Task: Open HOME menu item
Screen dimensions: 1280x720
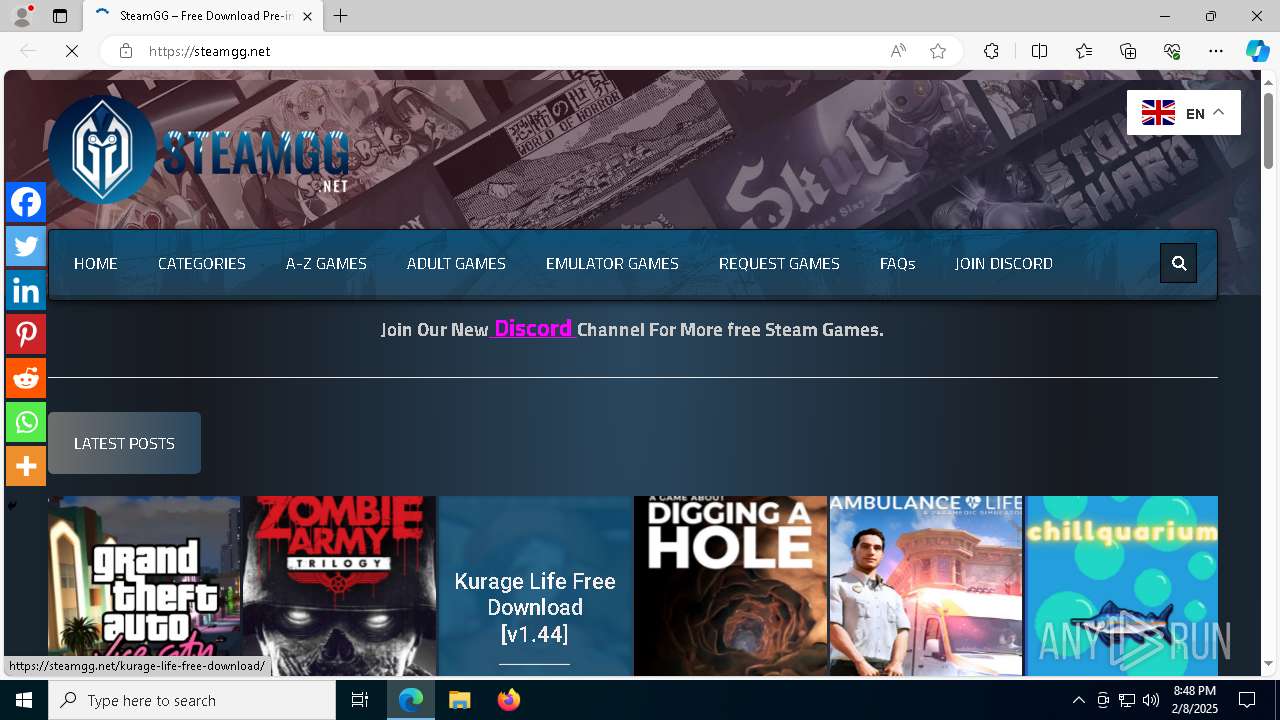Action: [x=96, y=263]
